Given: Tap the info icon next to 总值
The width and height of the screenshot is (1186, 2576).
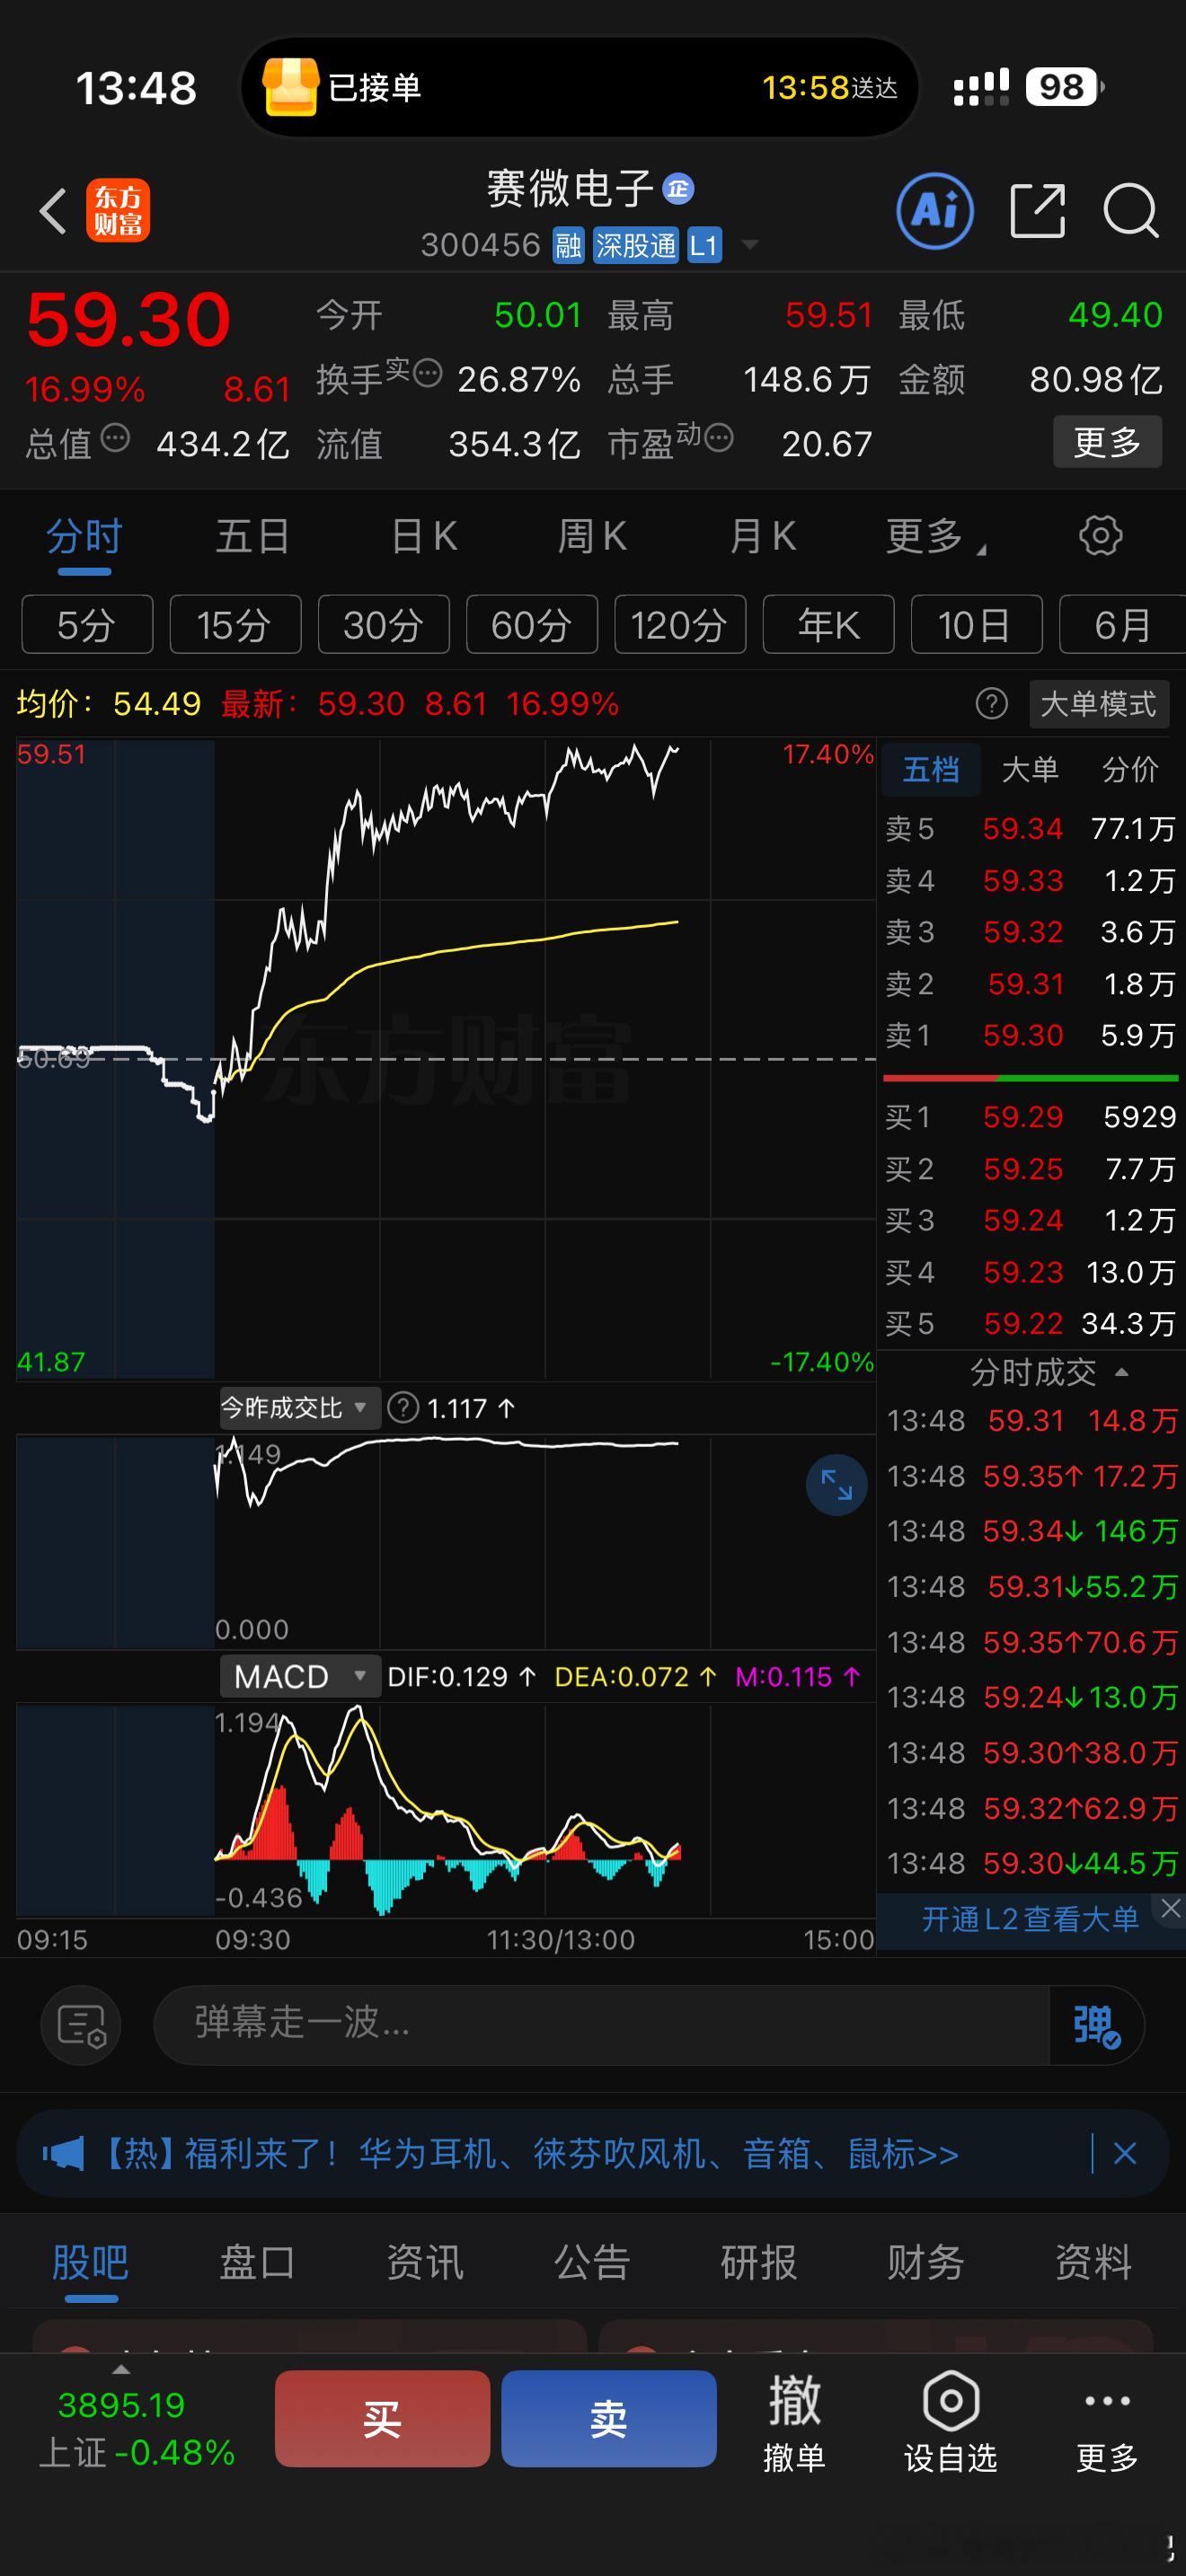Looking at the screenshot, I should (116, 438).
